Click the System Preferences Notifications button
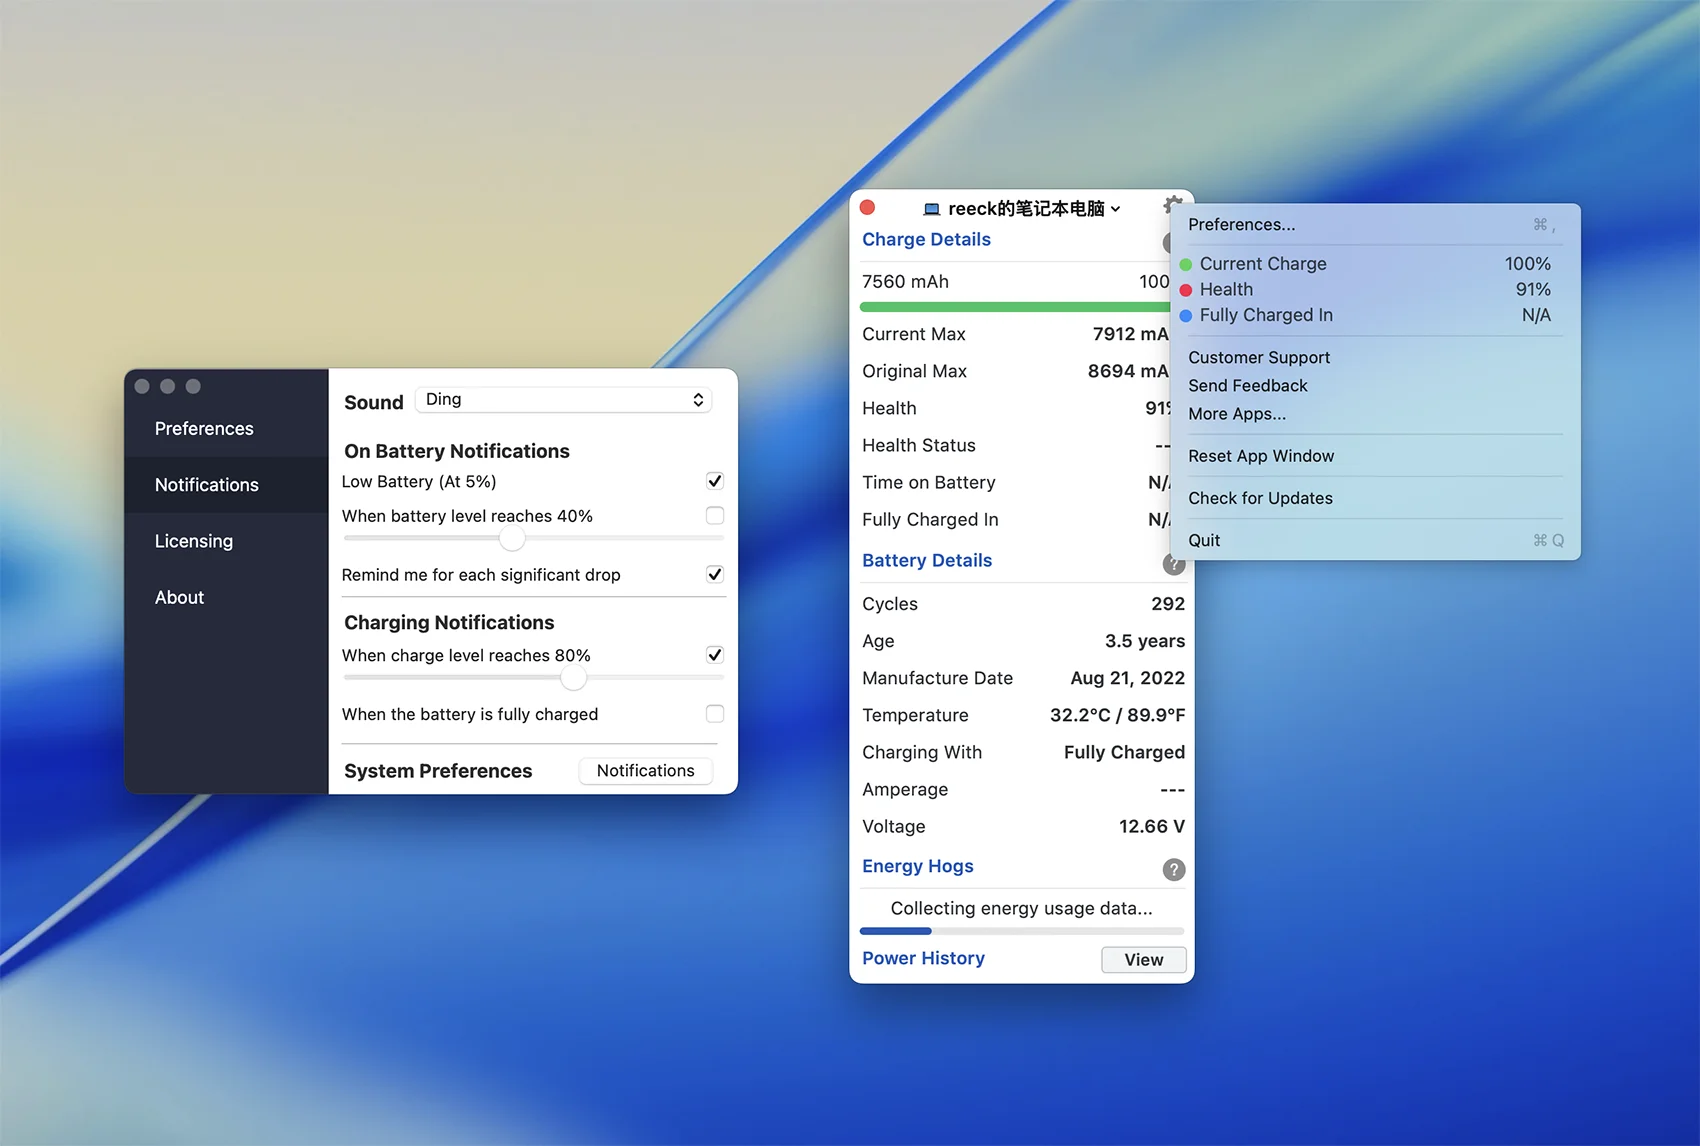Image resolution: width=1700 pixels, height=1146 pixels. 645,771
